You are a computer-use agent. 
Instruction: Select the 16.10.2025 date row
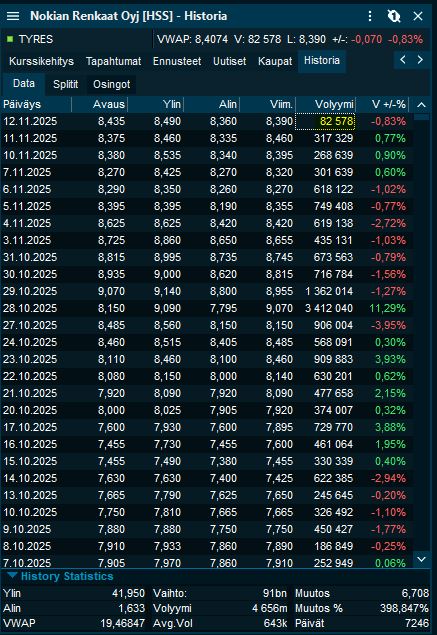click(x=207, y=445)
